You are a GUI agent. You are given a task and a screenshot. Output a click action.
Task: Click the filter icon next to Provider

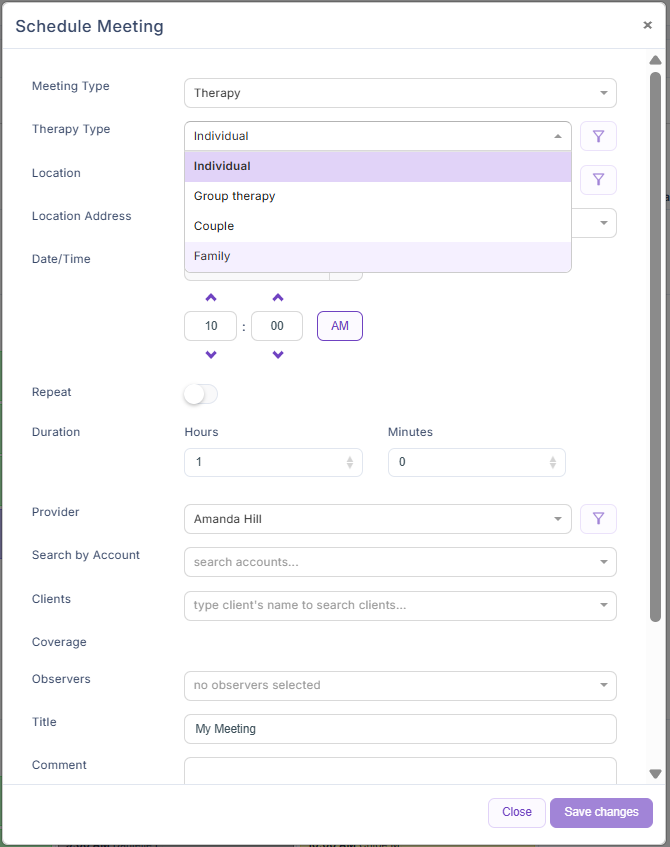coord(598,519)
